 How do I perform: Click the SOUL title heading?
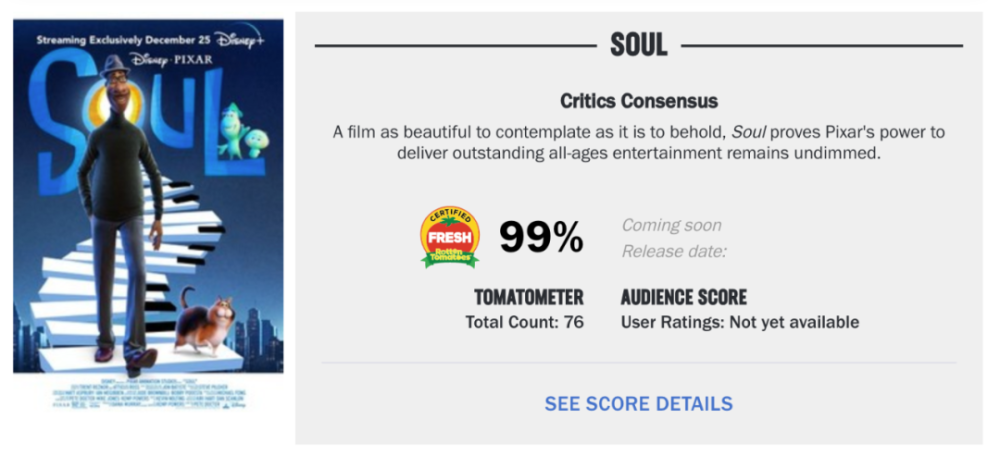coord(638,46)
